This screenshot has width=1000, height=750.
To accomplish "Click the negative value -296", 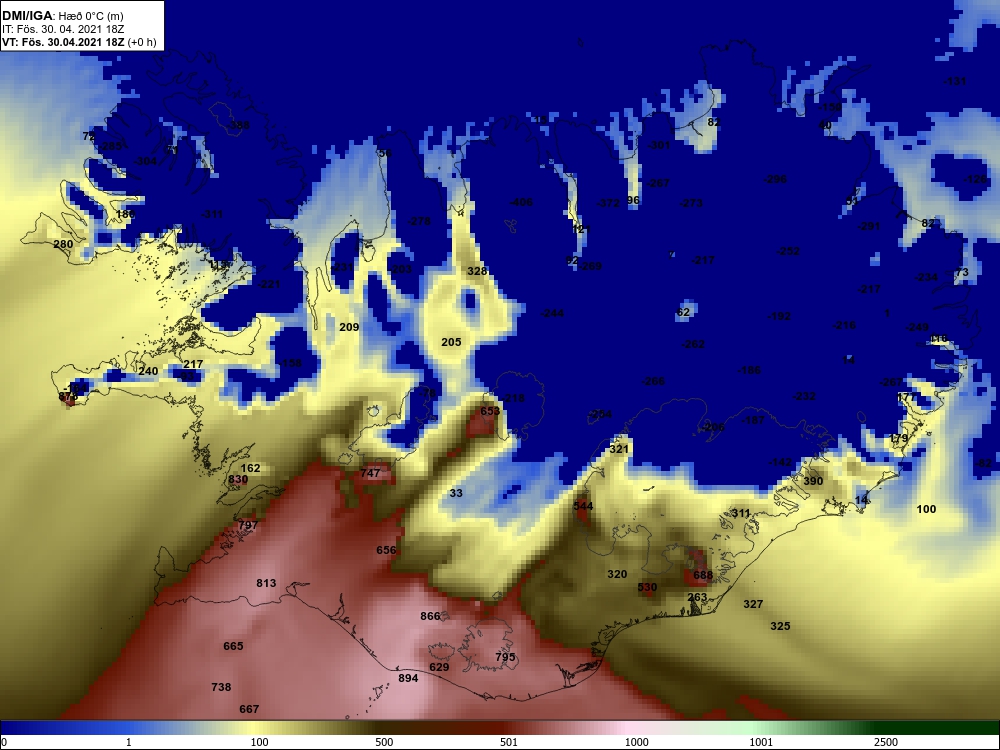I will click(x=776, y=180).
